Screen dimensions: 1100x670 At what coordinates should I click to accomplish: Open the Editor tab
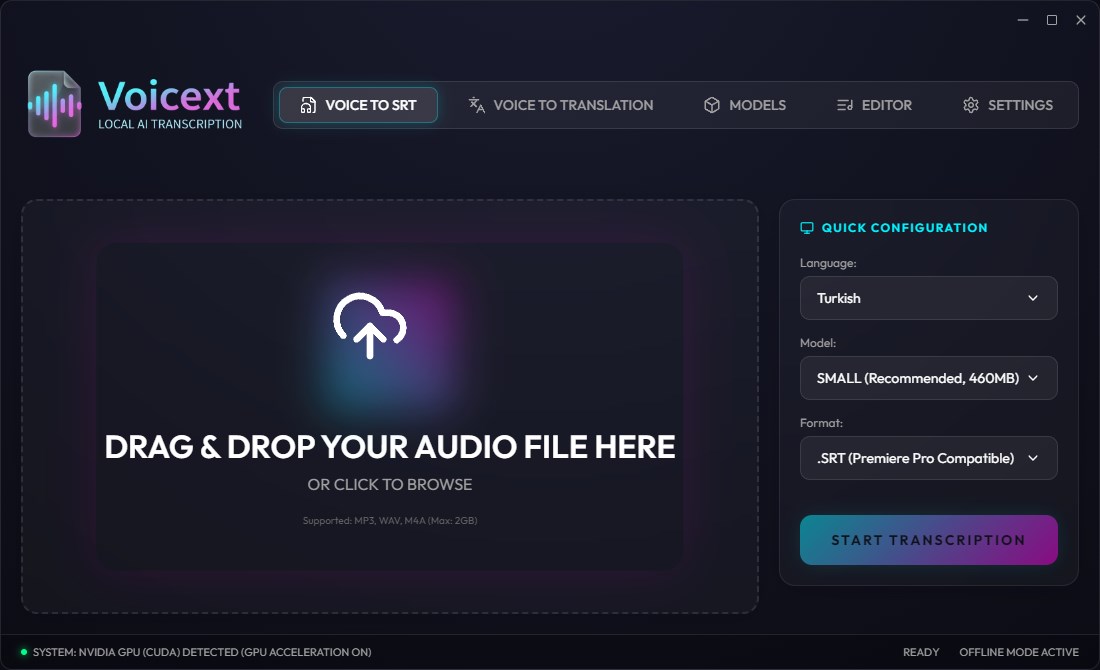click(x=874, y=105)
